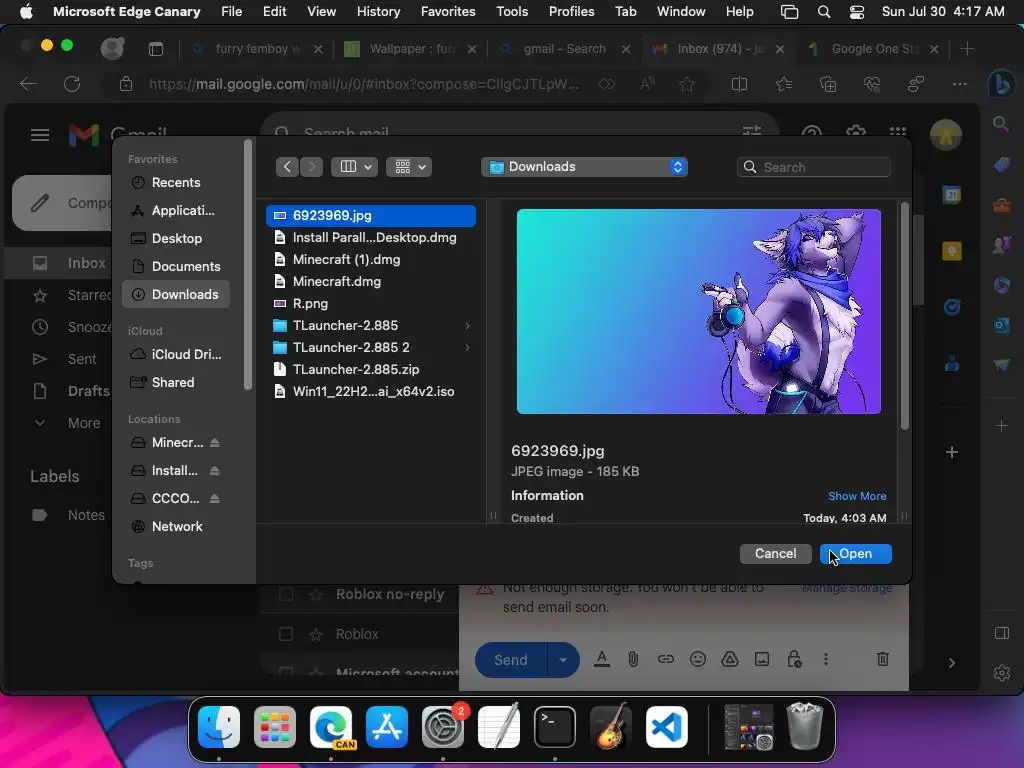The width and height of the screenshot is (1024, 768).
Task: Go forward in file dialog navigation
Action: click(x=312, y=167)
